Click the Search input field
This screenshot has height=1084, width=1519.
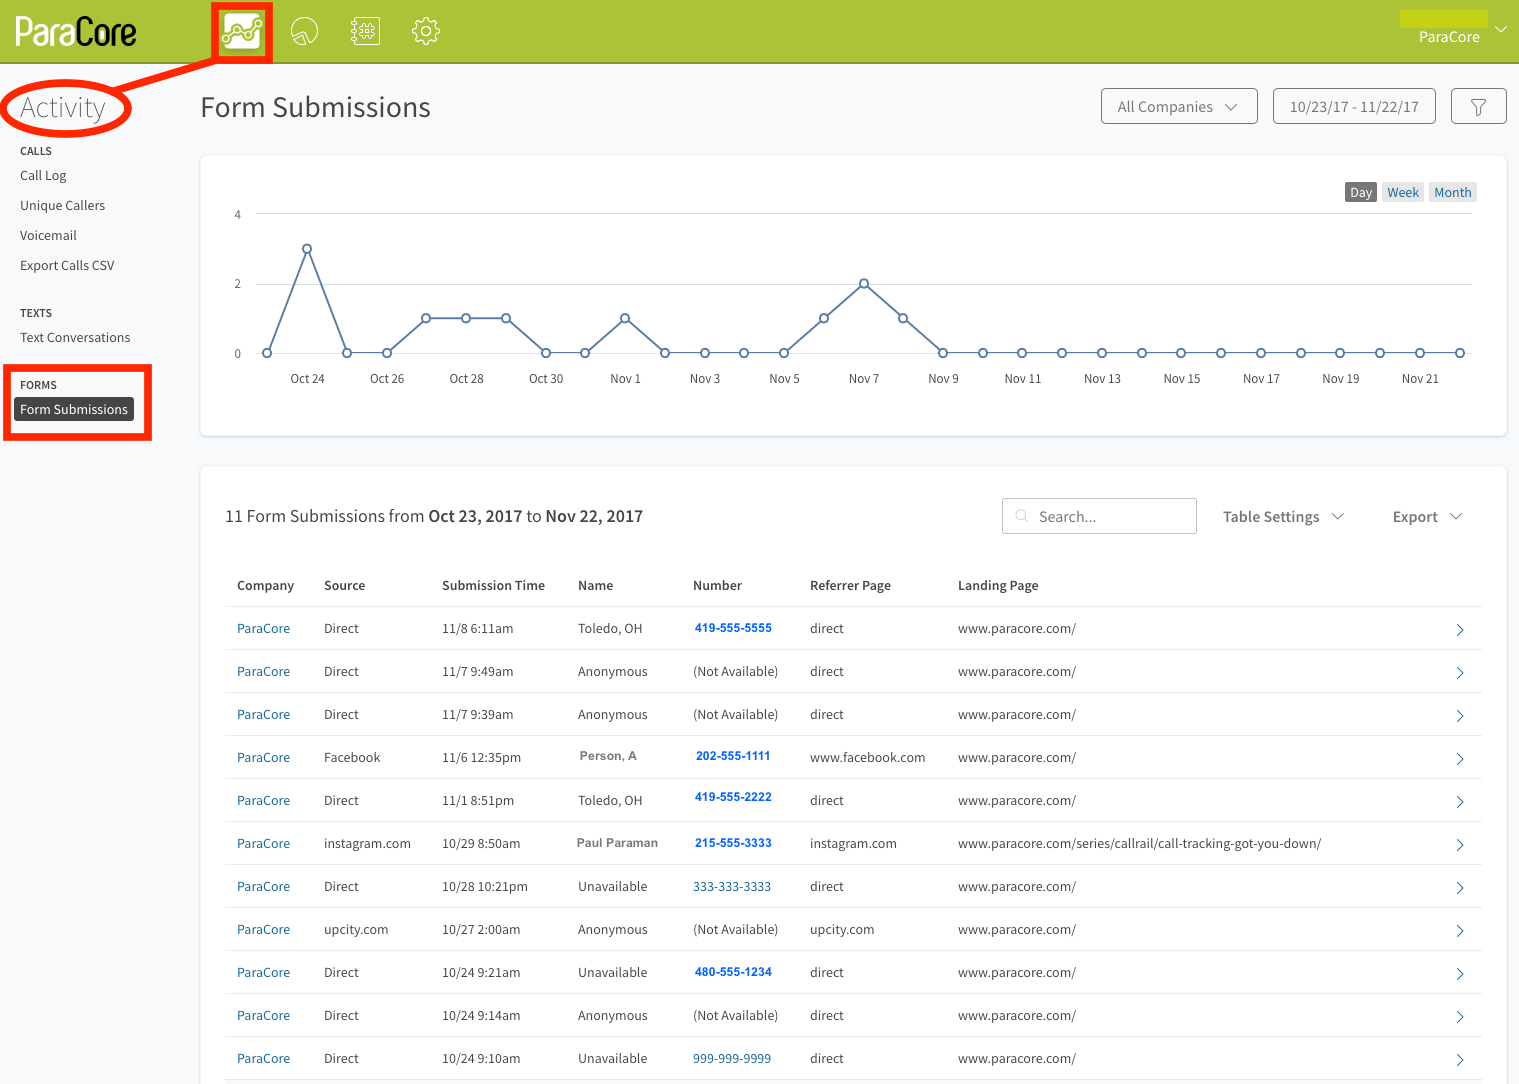[x=1099, y=516]
